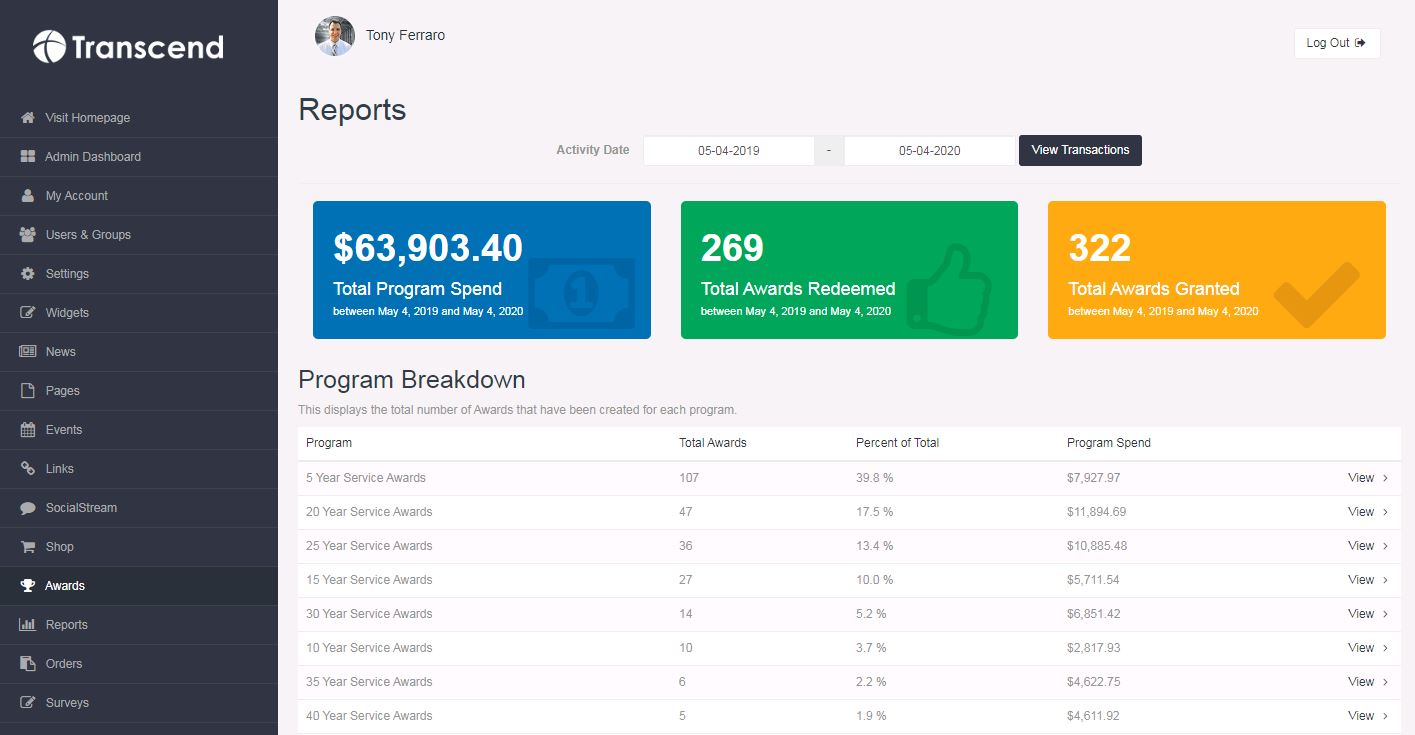The image size is (1415, 735).
Task: Click the Events calendar icon
Action: (x=28, y=429)
